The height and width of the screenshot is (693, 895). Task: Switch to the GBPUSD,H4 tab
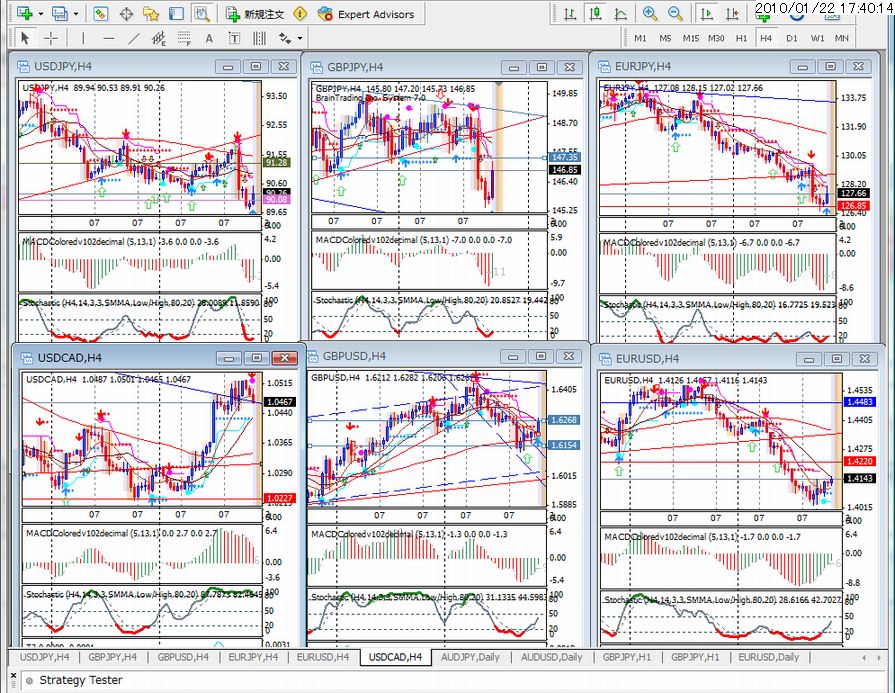click(x=183, y=657)
